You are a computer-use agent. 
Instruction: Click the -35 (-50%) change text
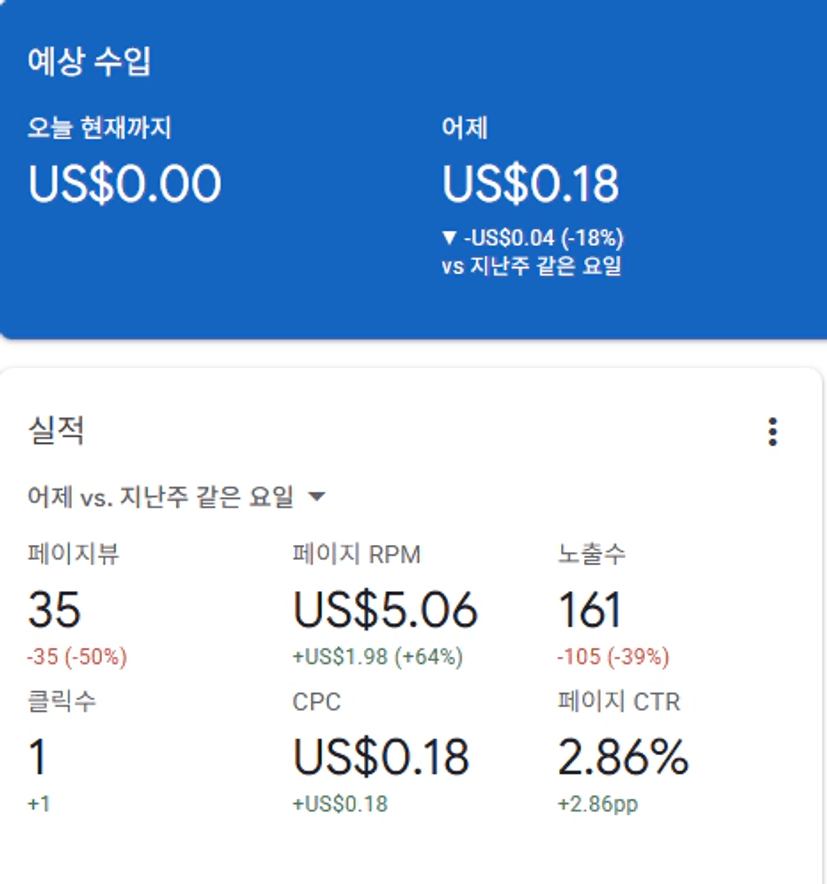click(x=78, y=657)
